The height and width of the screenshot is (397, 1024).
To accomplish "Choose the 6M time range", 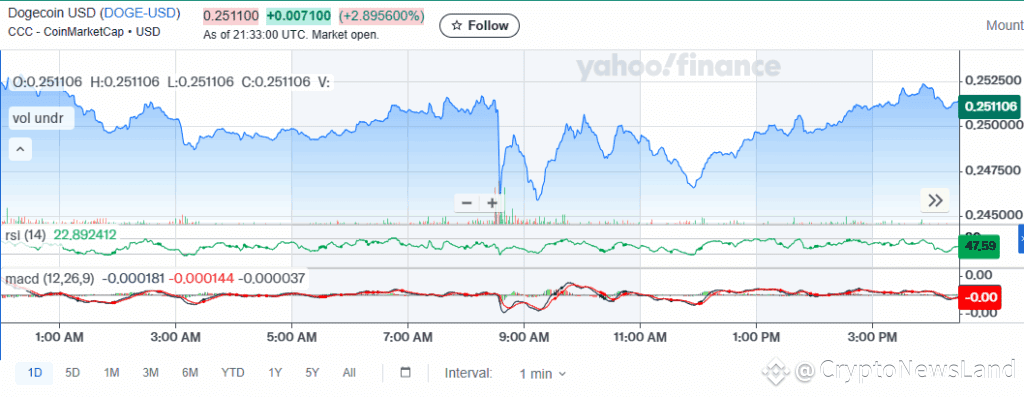I will point(190,373).
